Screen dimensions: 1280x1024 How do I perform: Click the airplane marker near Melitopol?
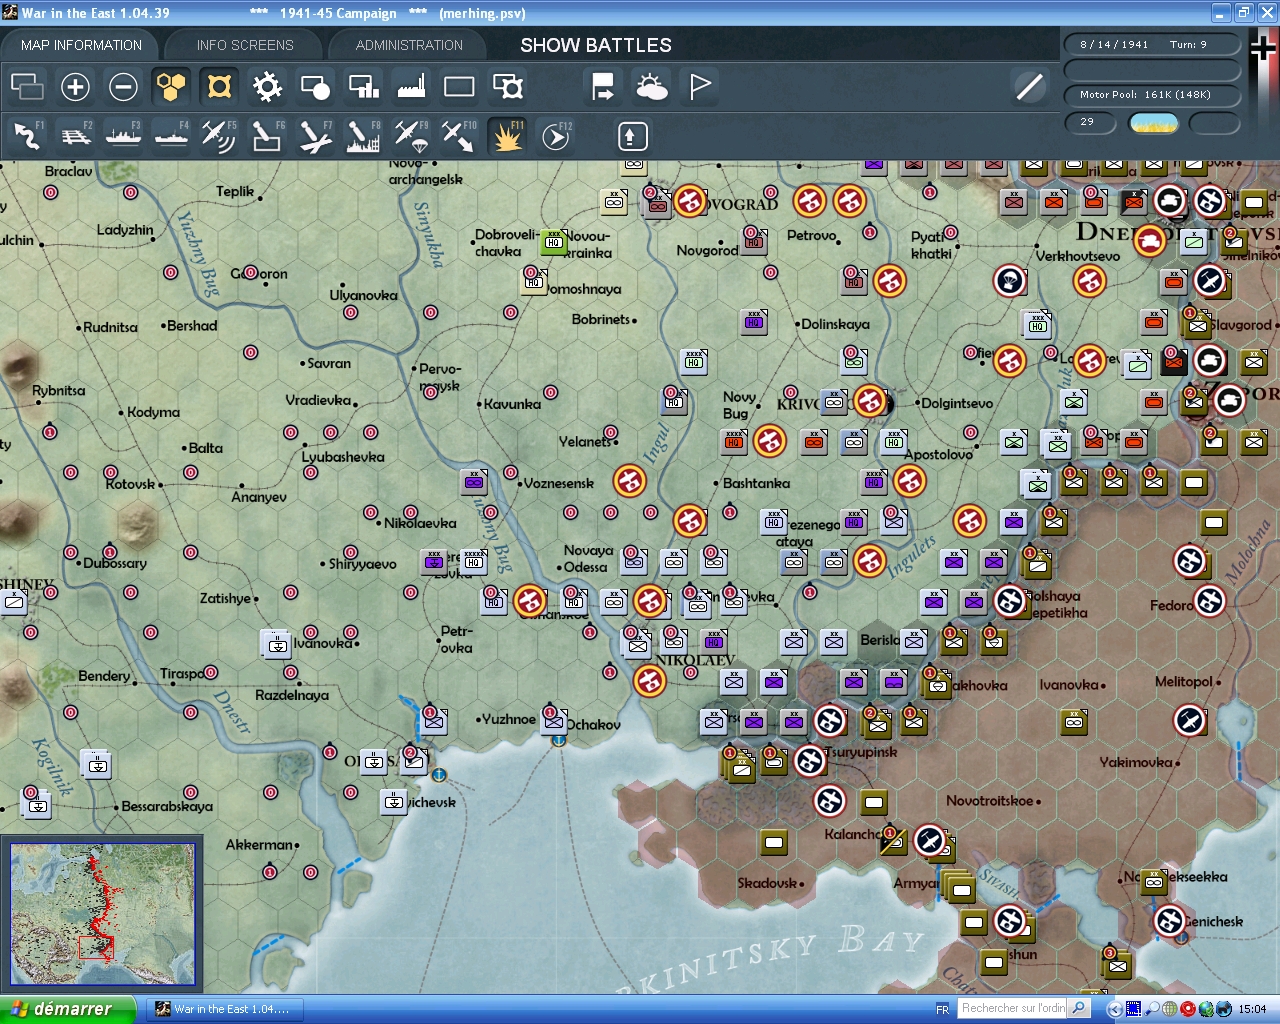1190,720
